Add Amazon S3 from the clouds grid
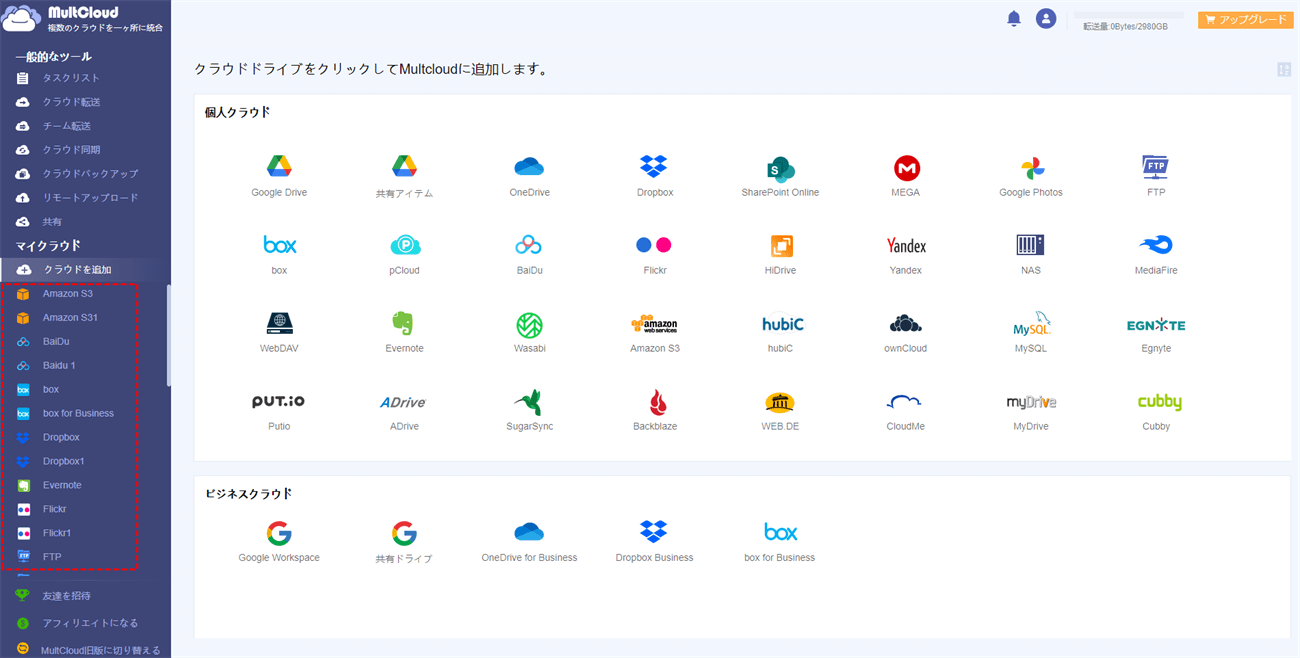The height and width of the screenshot is (658, 1300). [654, 323]
